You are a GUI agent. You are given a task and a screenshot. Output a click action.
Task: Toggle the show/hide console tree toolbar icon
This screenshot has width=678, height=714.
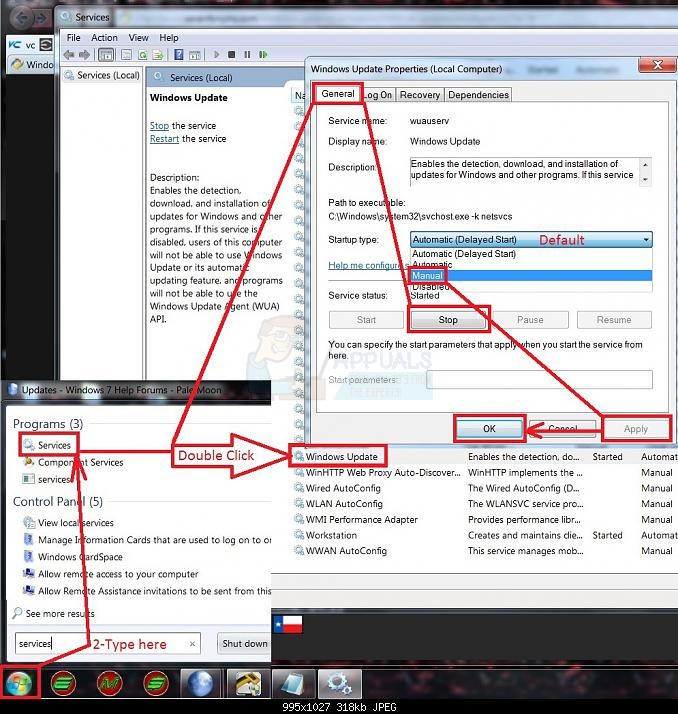point(106,55)
